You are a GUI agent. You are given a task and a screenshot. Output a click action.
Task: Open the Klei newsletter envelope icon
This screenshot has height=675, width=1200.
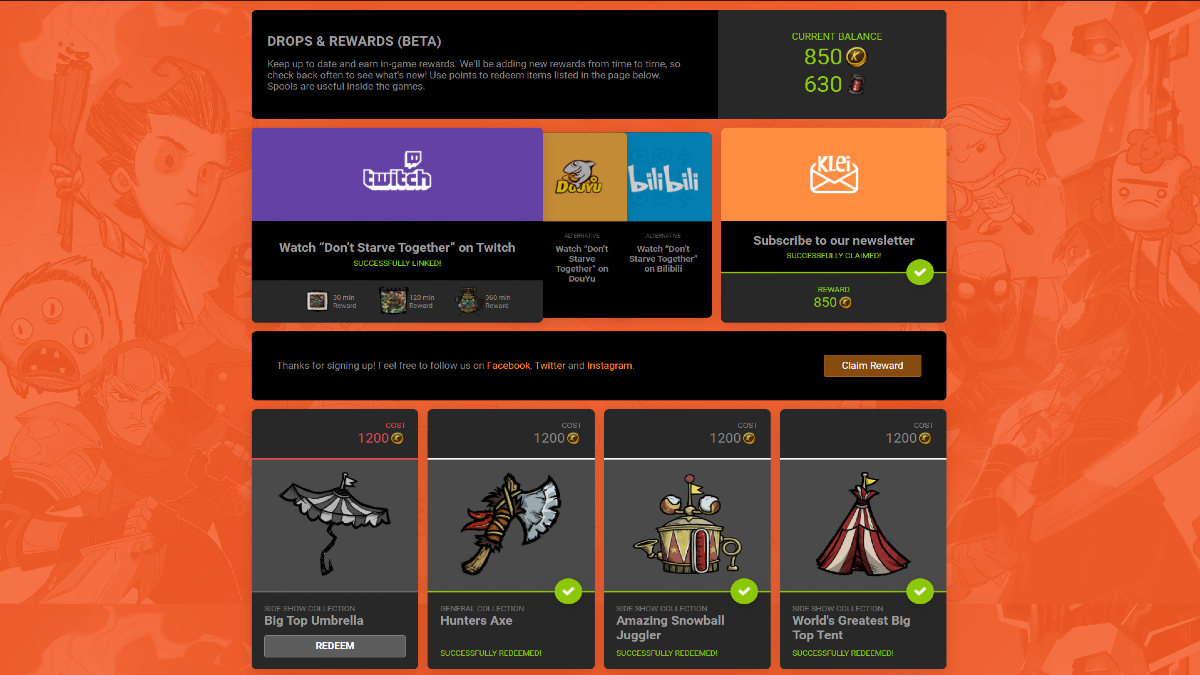click(834, 174)
